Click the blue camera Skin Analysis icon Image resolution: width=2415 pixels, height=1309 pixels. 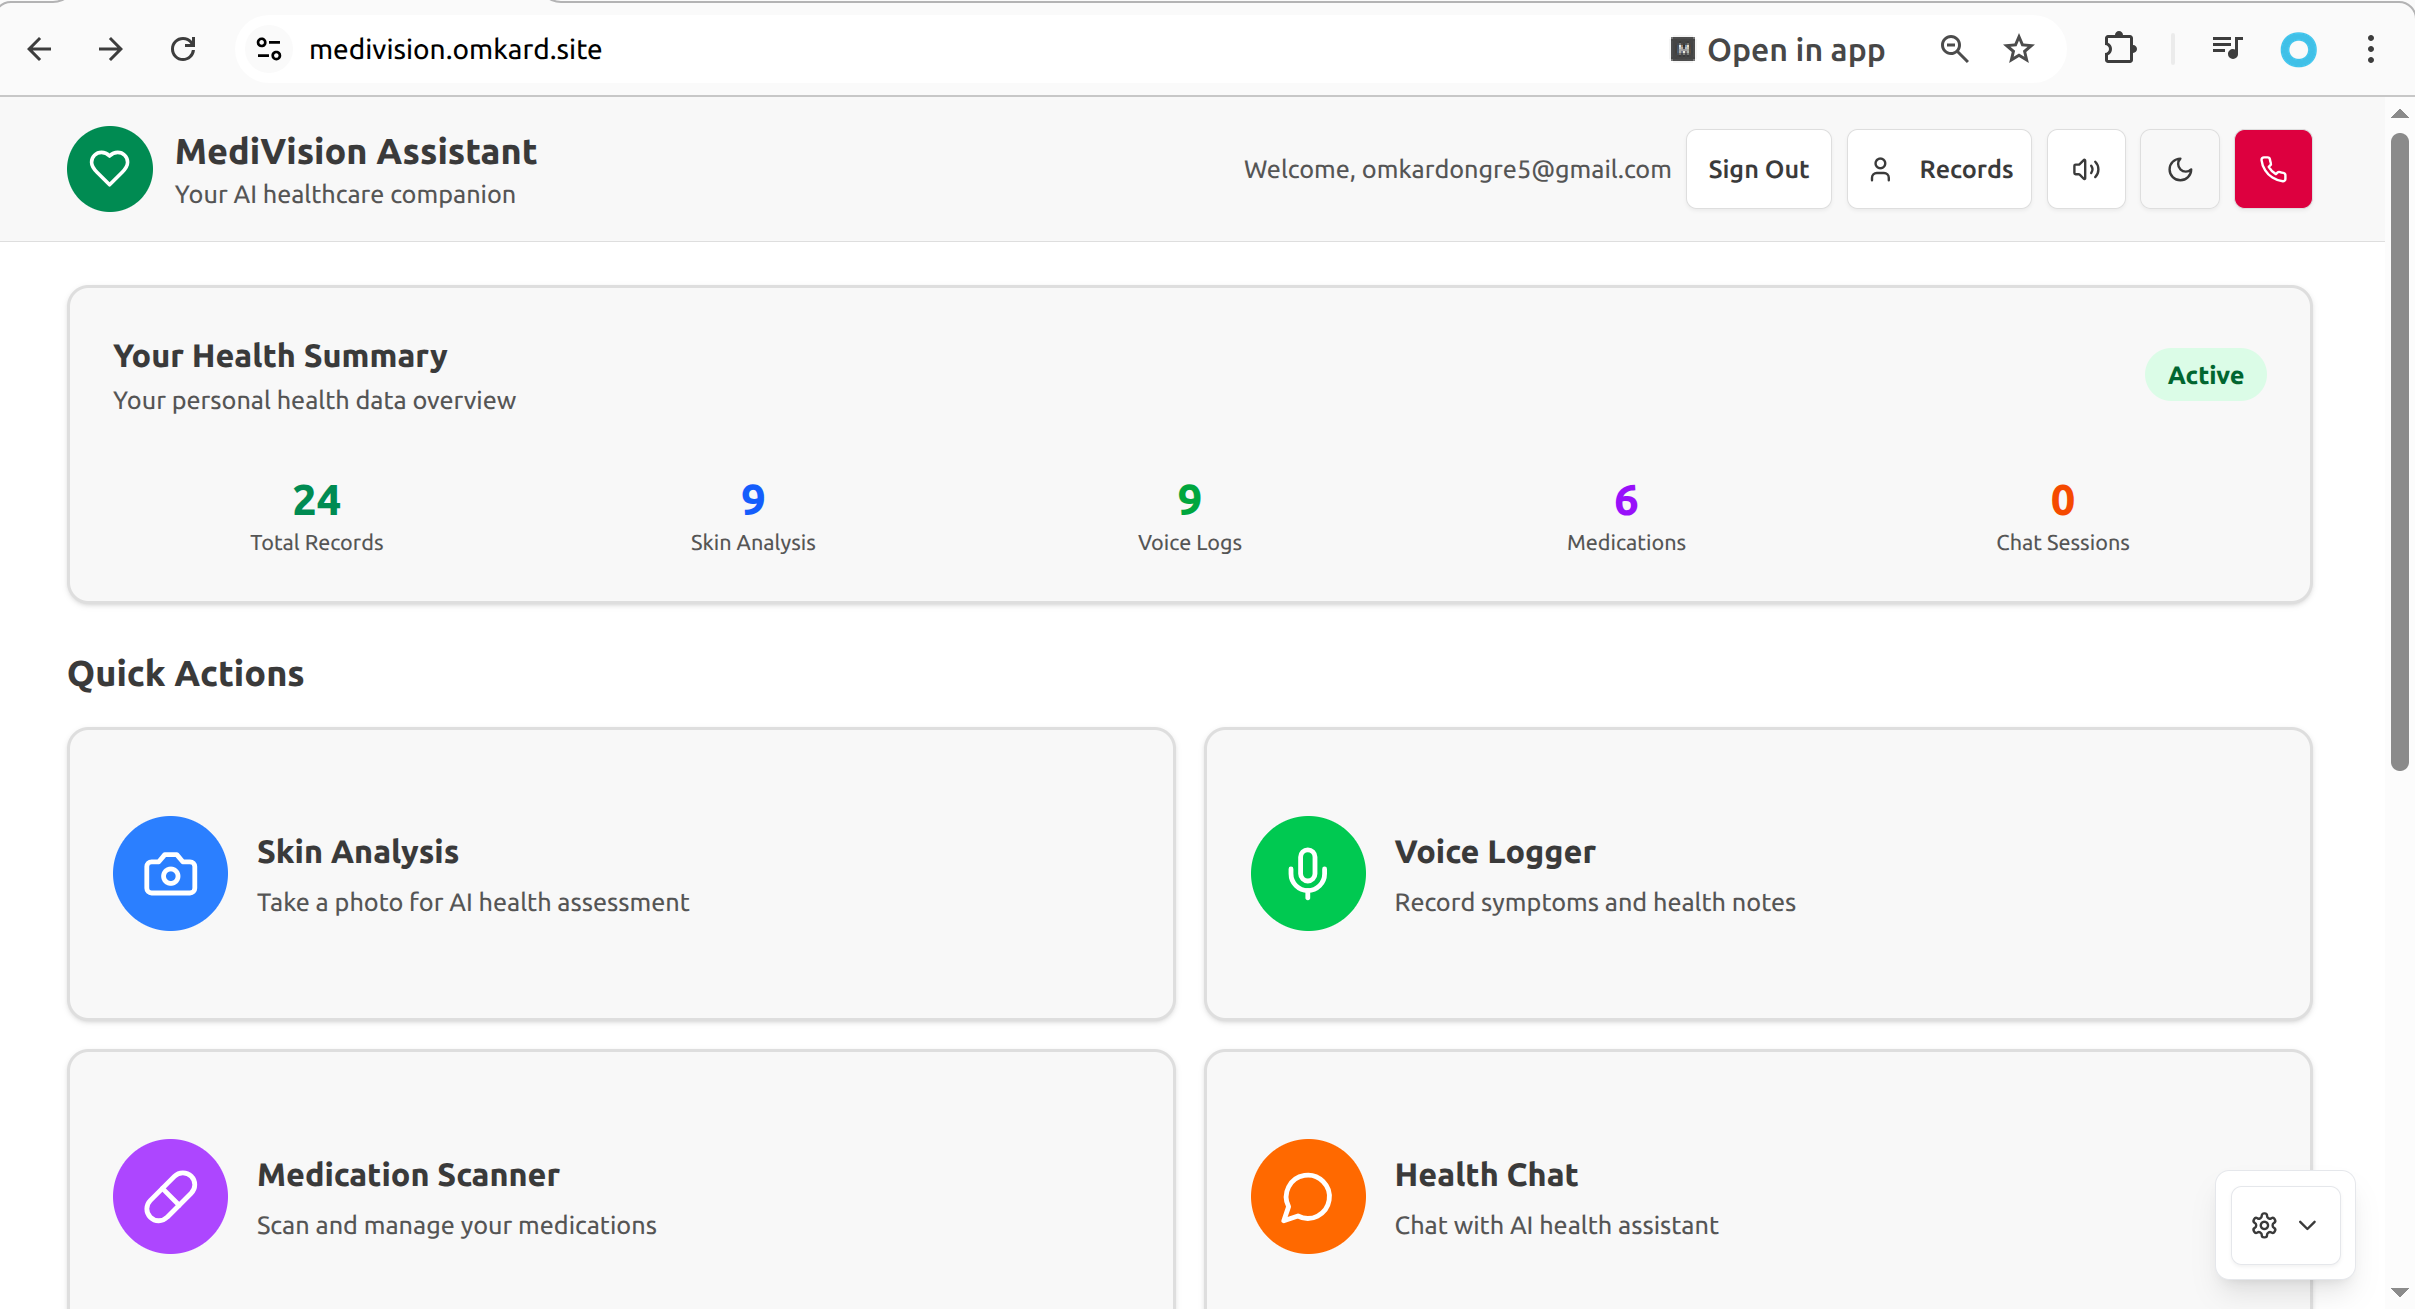point(170,873)
